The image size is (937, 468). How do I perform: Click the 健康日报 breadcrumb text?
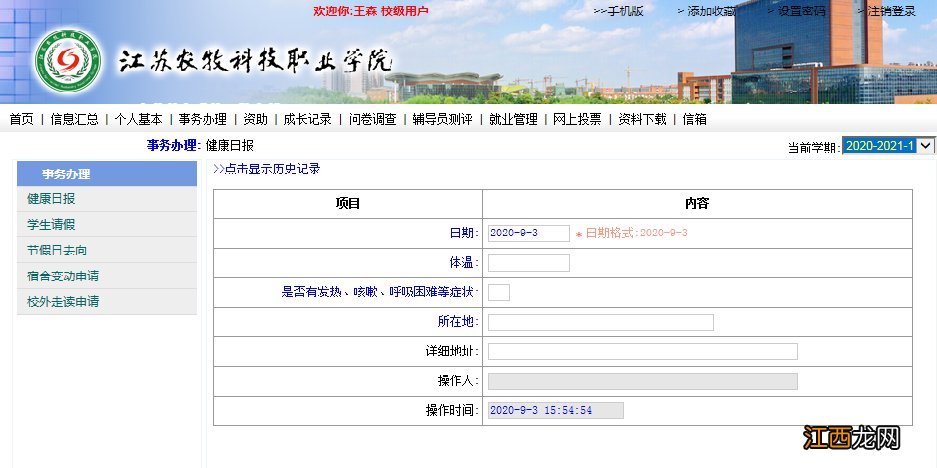pyautogui.click(x=229, y=145)
